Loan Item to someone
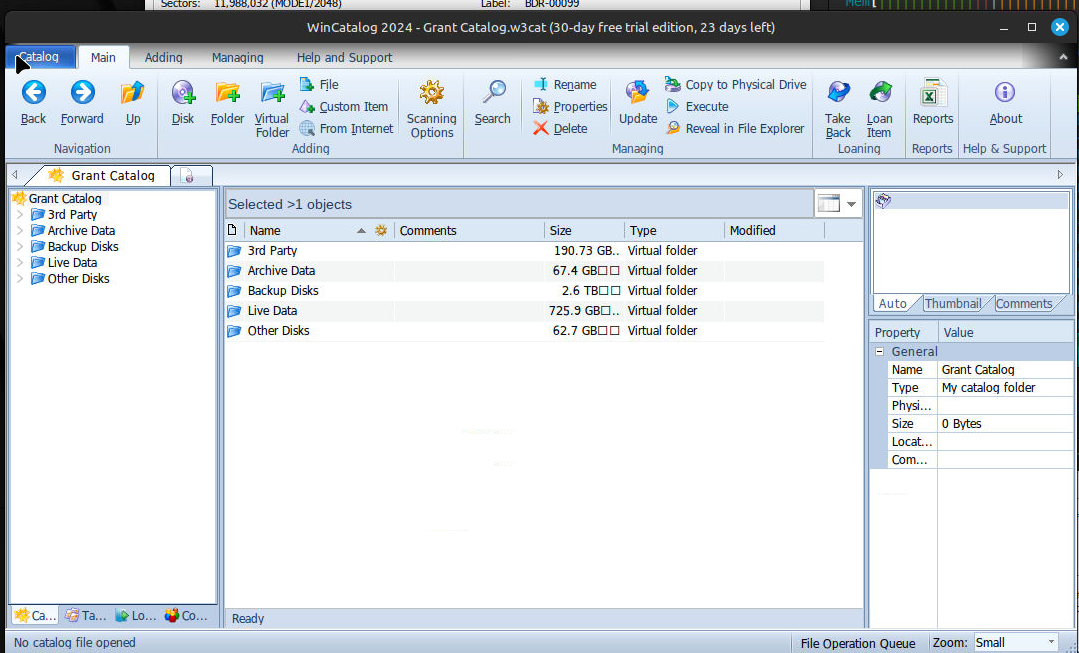 click(x=879, y=109)
